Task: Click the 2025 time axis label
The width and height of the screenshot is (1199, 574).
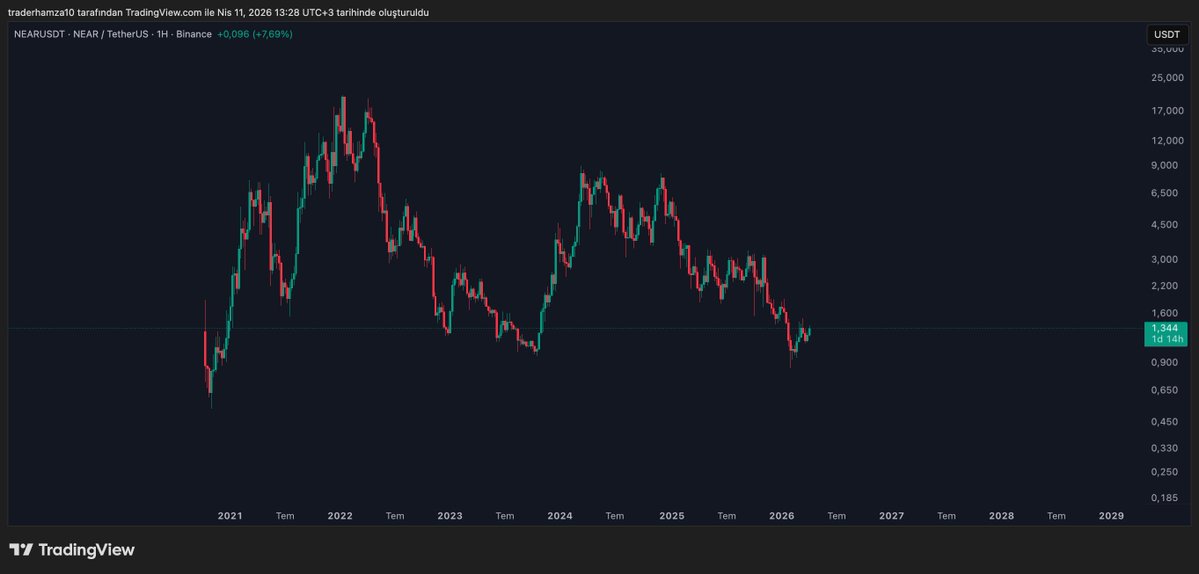Action: [x=671, y=516]
